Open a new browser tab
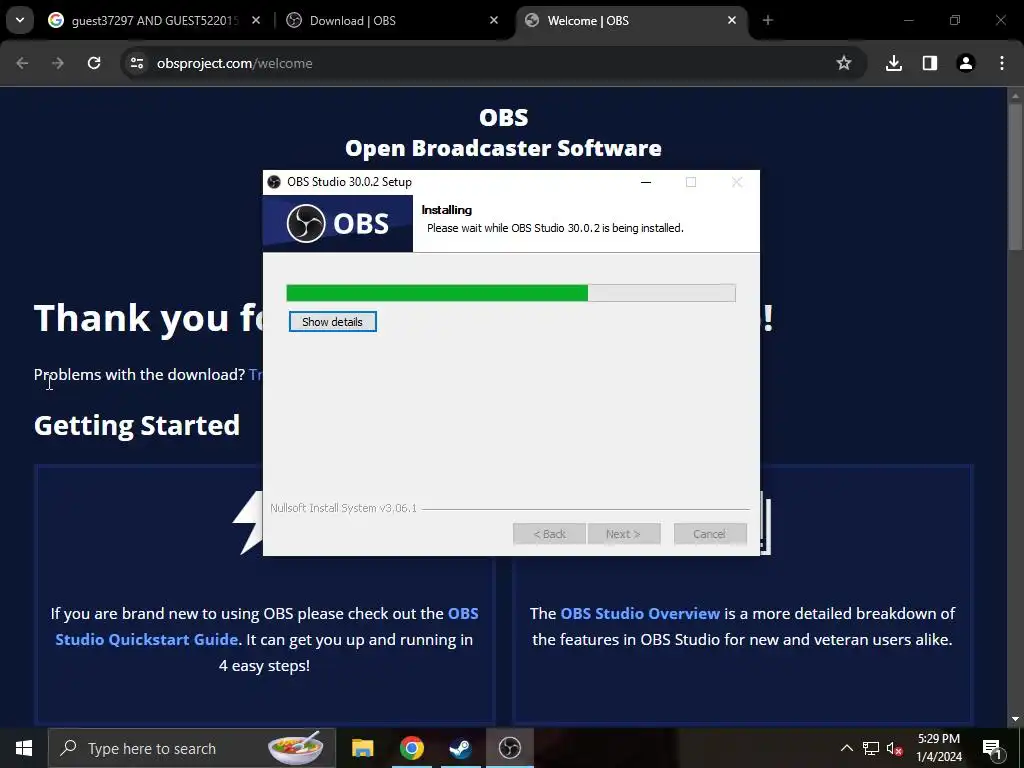 (768, 21)
